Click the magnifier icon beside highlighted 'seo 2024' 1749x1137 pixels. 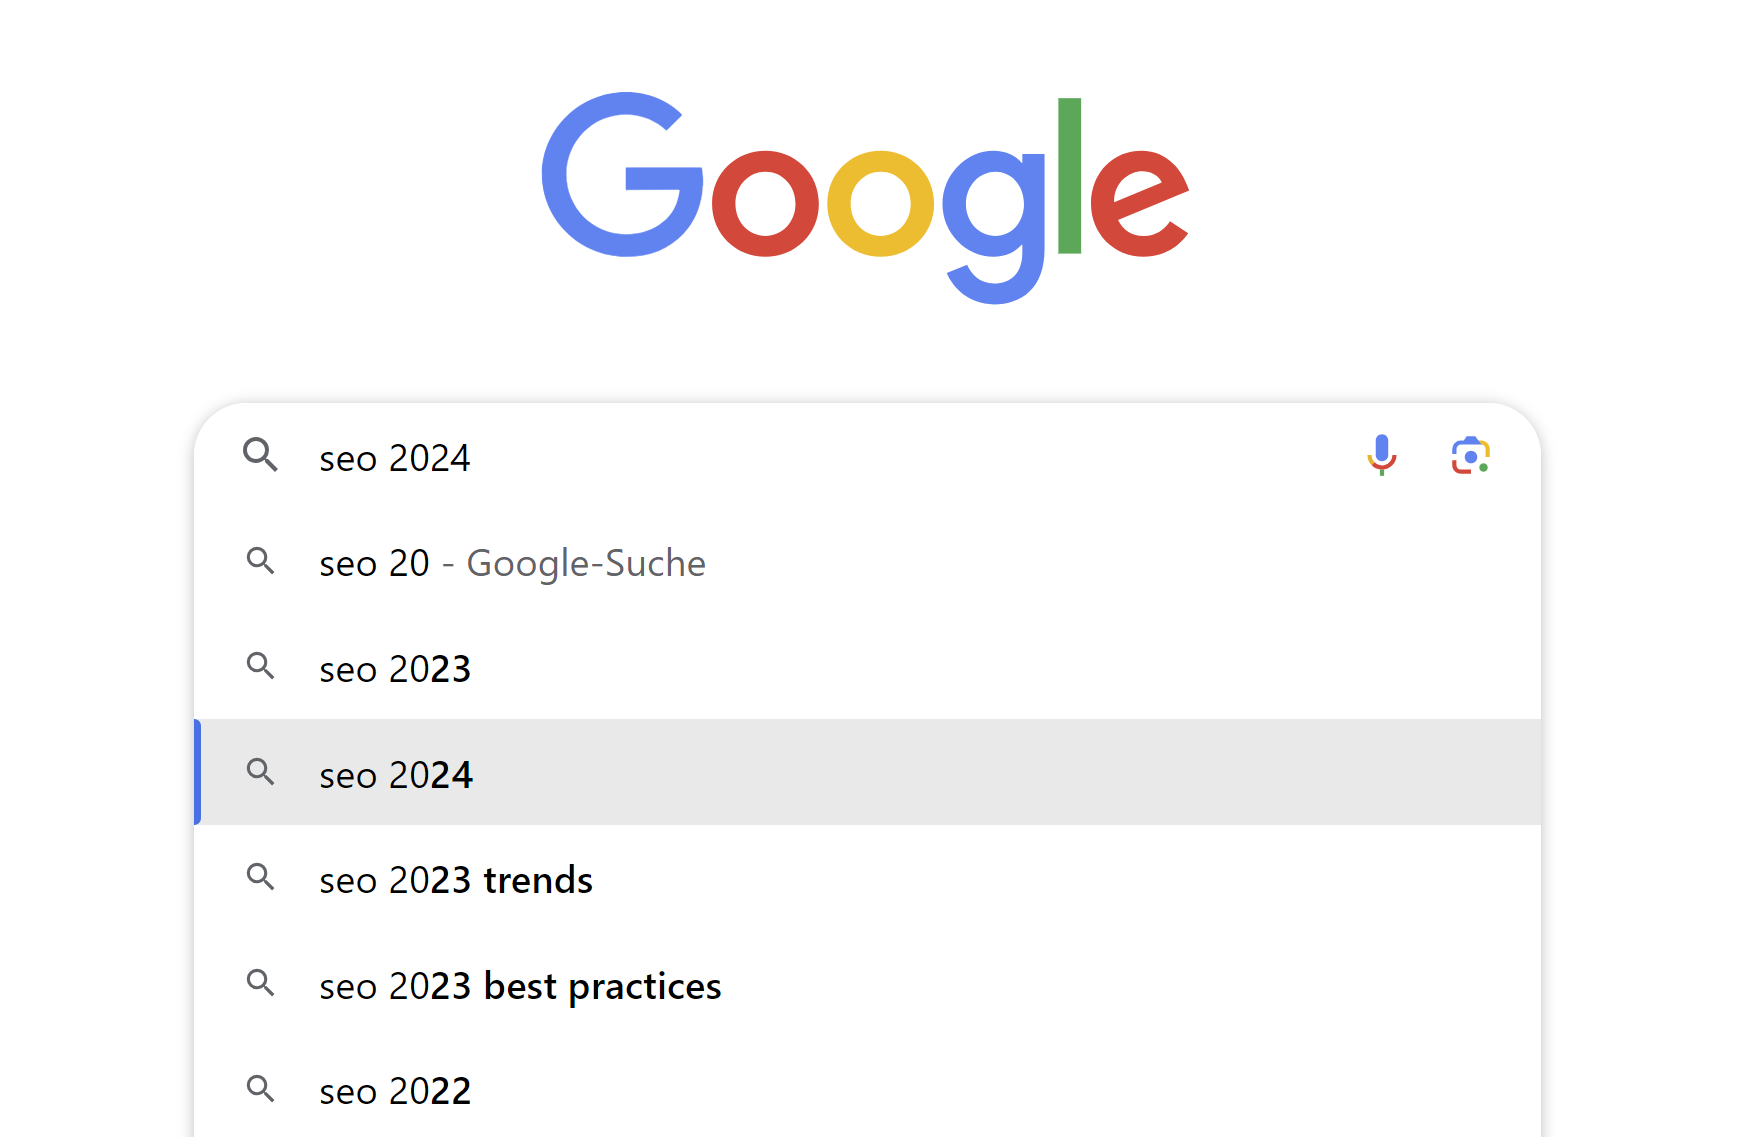coord(261,773)
